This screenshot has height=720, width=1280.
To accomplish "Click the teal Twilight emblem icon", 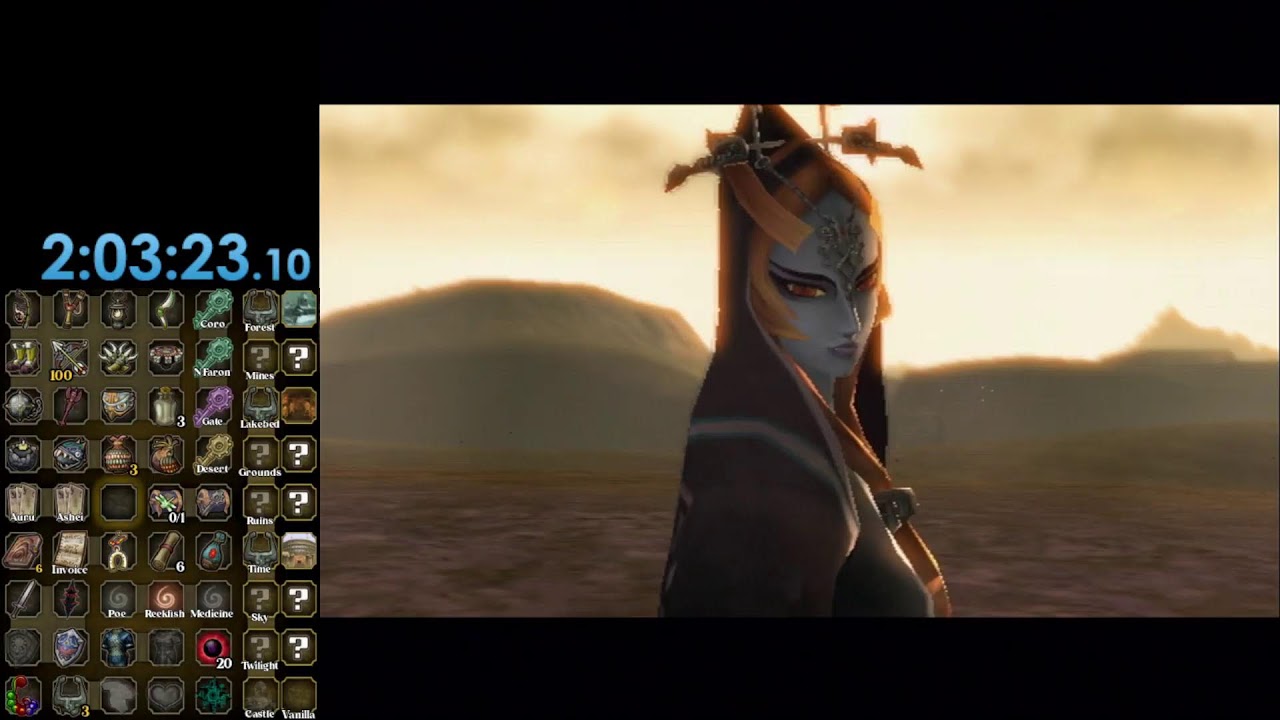I will (213, 695).
